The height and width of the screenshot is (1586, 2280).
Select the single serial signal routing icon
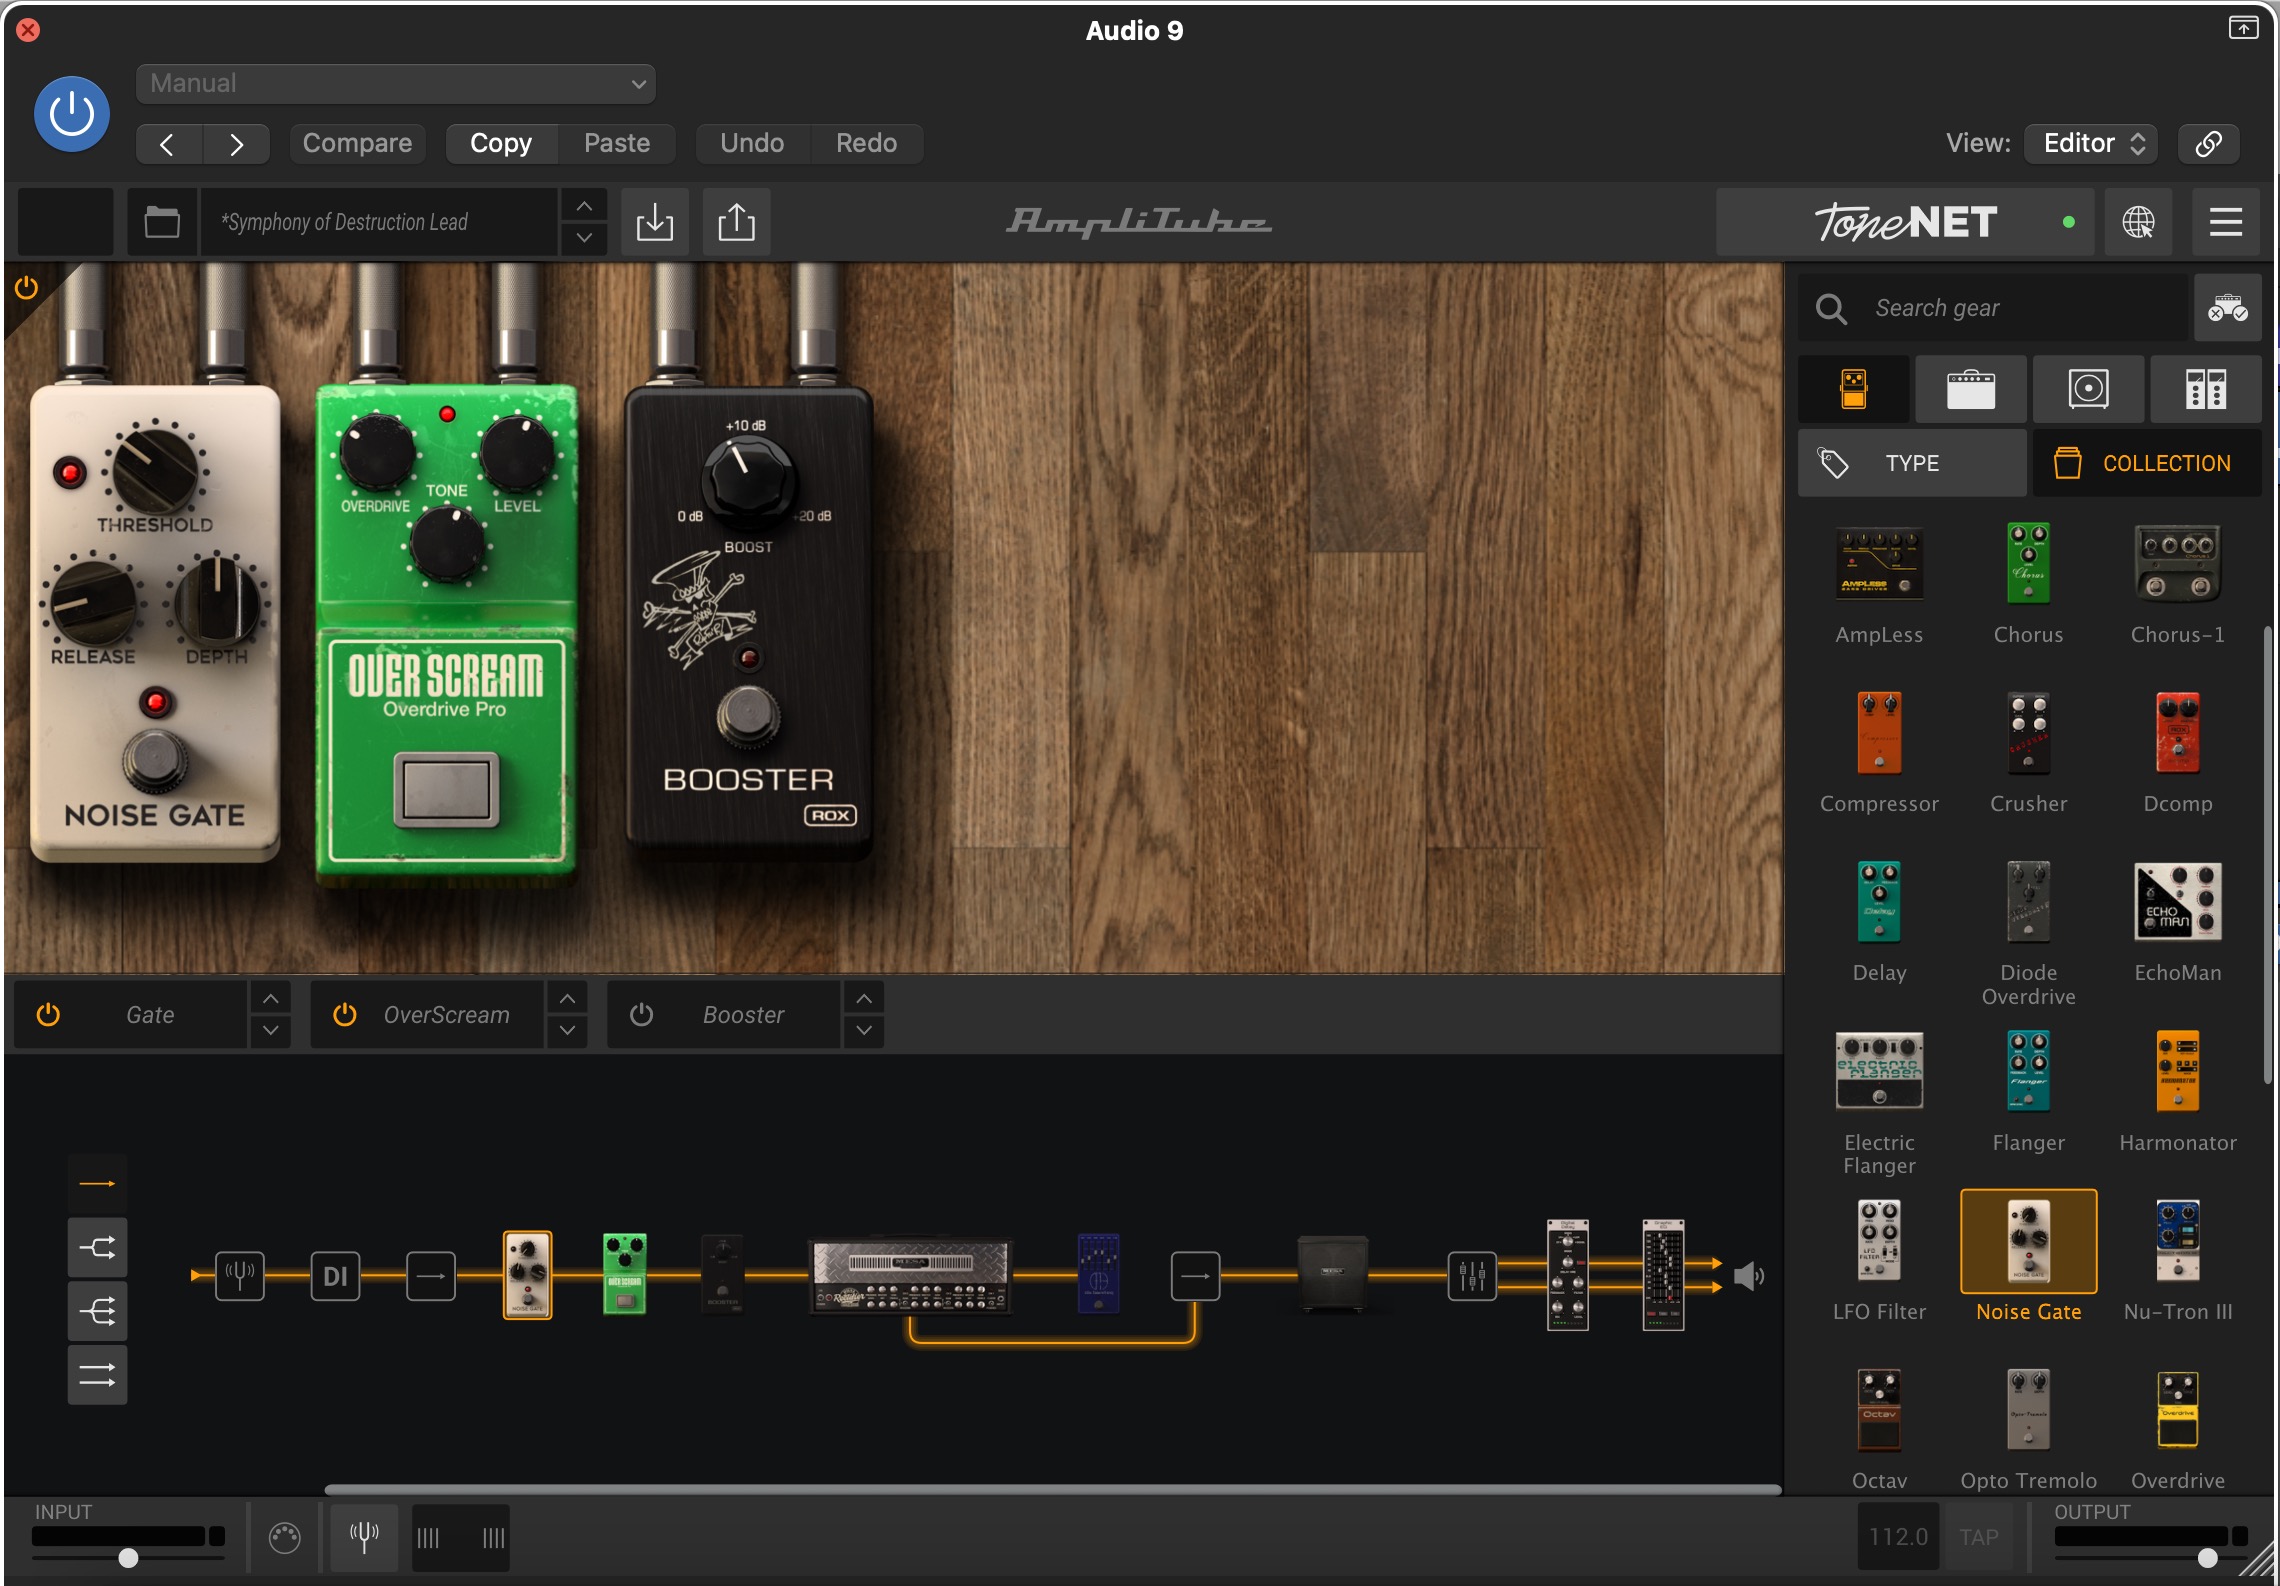[x=97, y=1184]
